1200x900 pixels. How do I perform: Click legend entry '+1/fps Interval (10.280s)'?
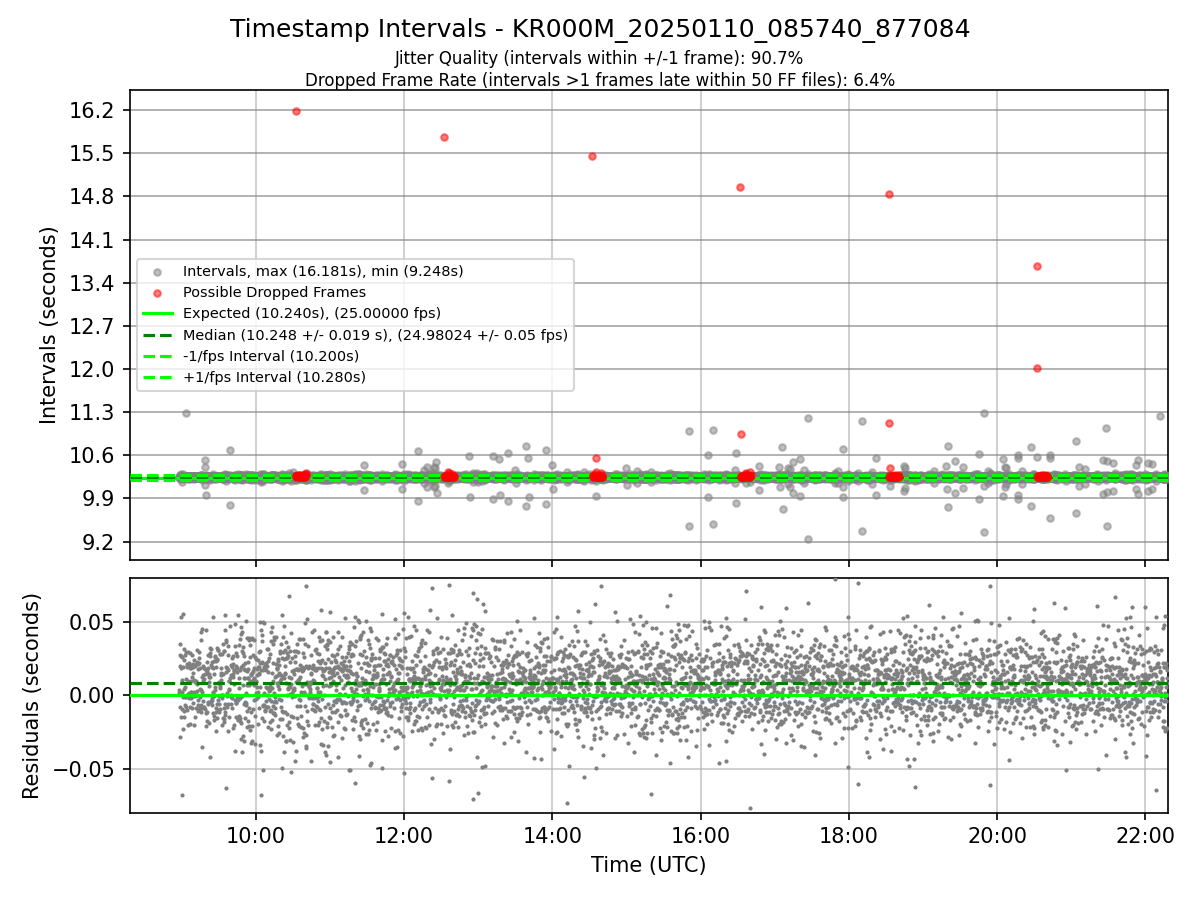point(274,377)
